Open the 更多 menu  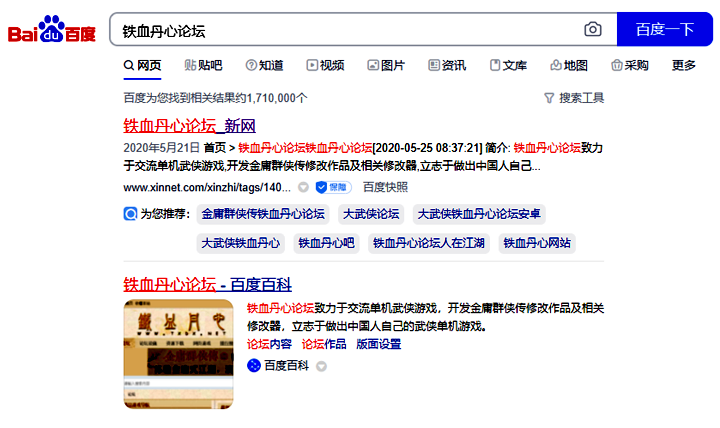click(x=684, y=66)
